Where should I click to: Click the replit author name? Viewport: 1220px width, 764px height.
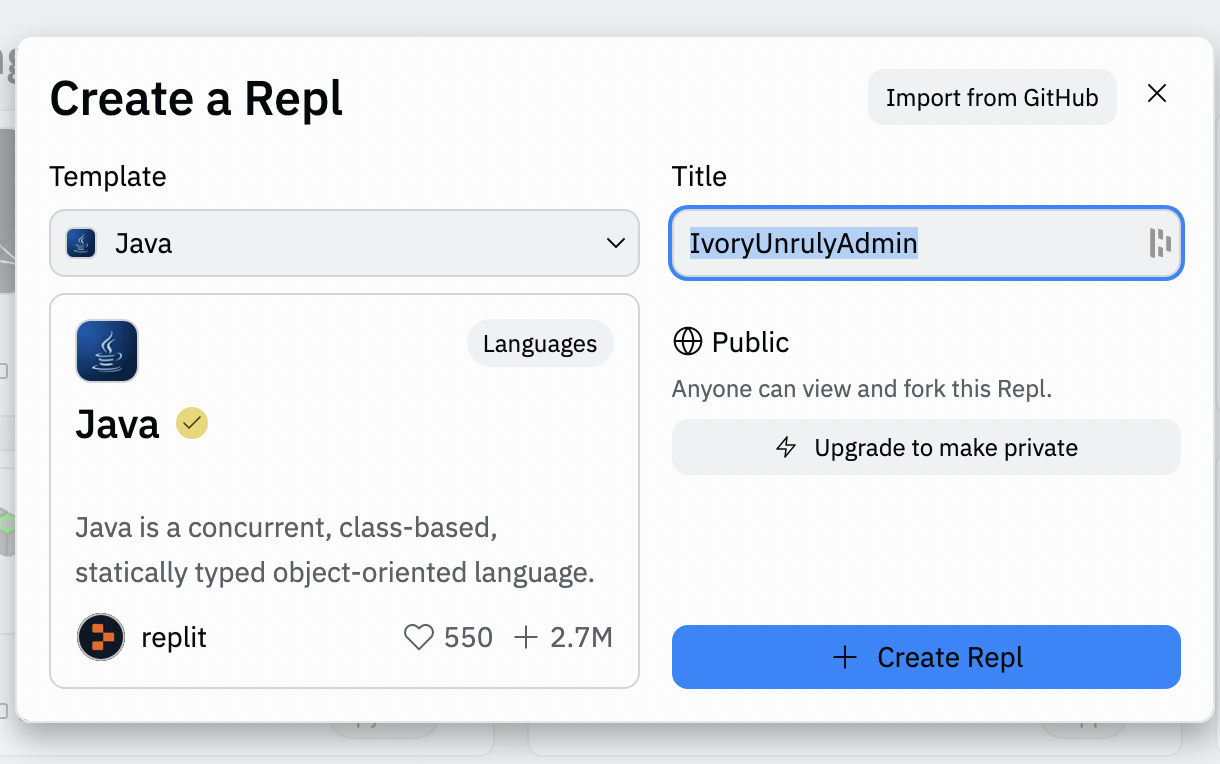[174, 638]
